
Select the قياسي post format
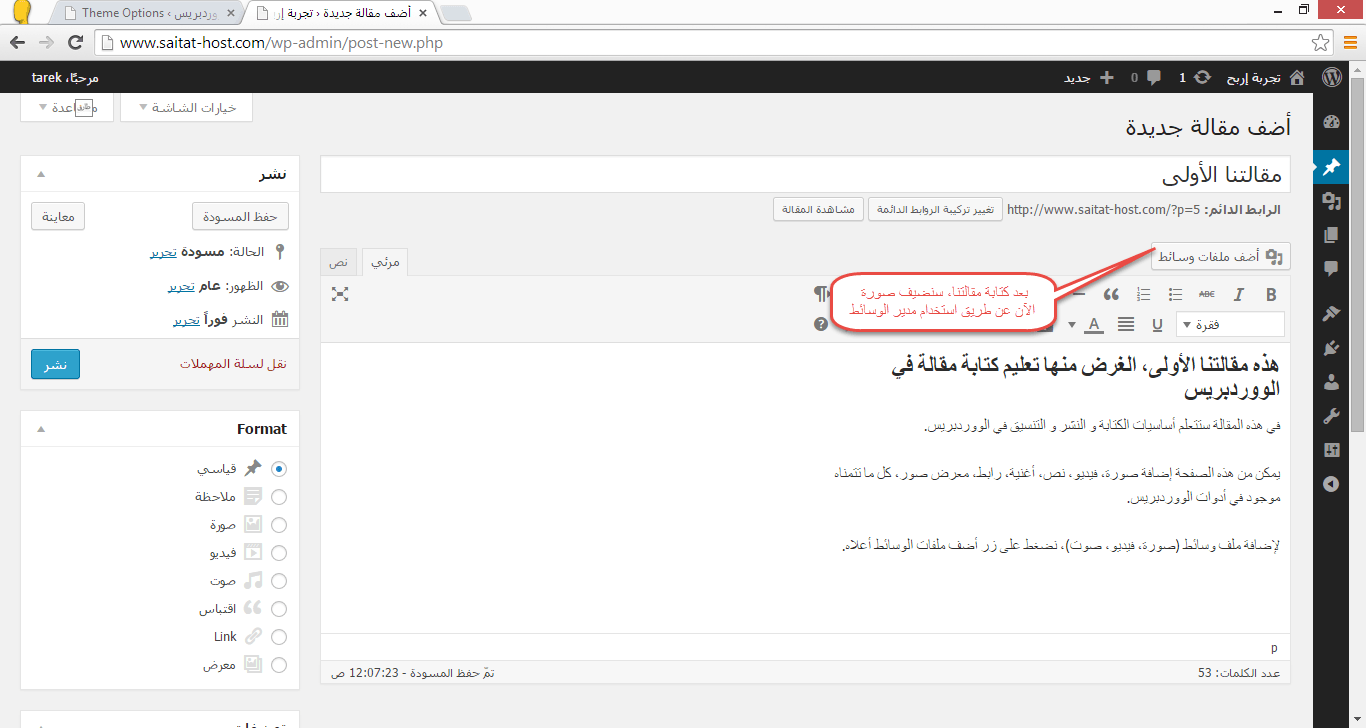pyautogui.click(x=279, y=468)
